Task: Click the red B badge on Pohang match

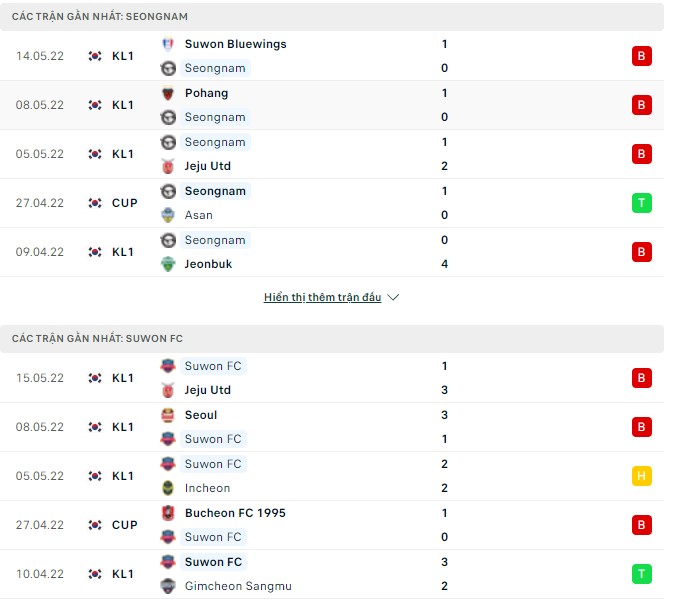Action: point(641,105)
